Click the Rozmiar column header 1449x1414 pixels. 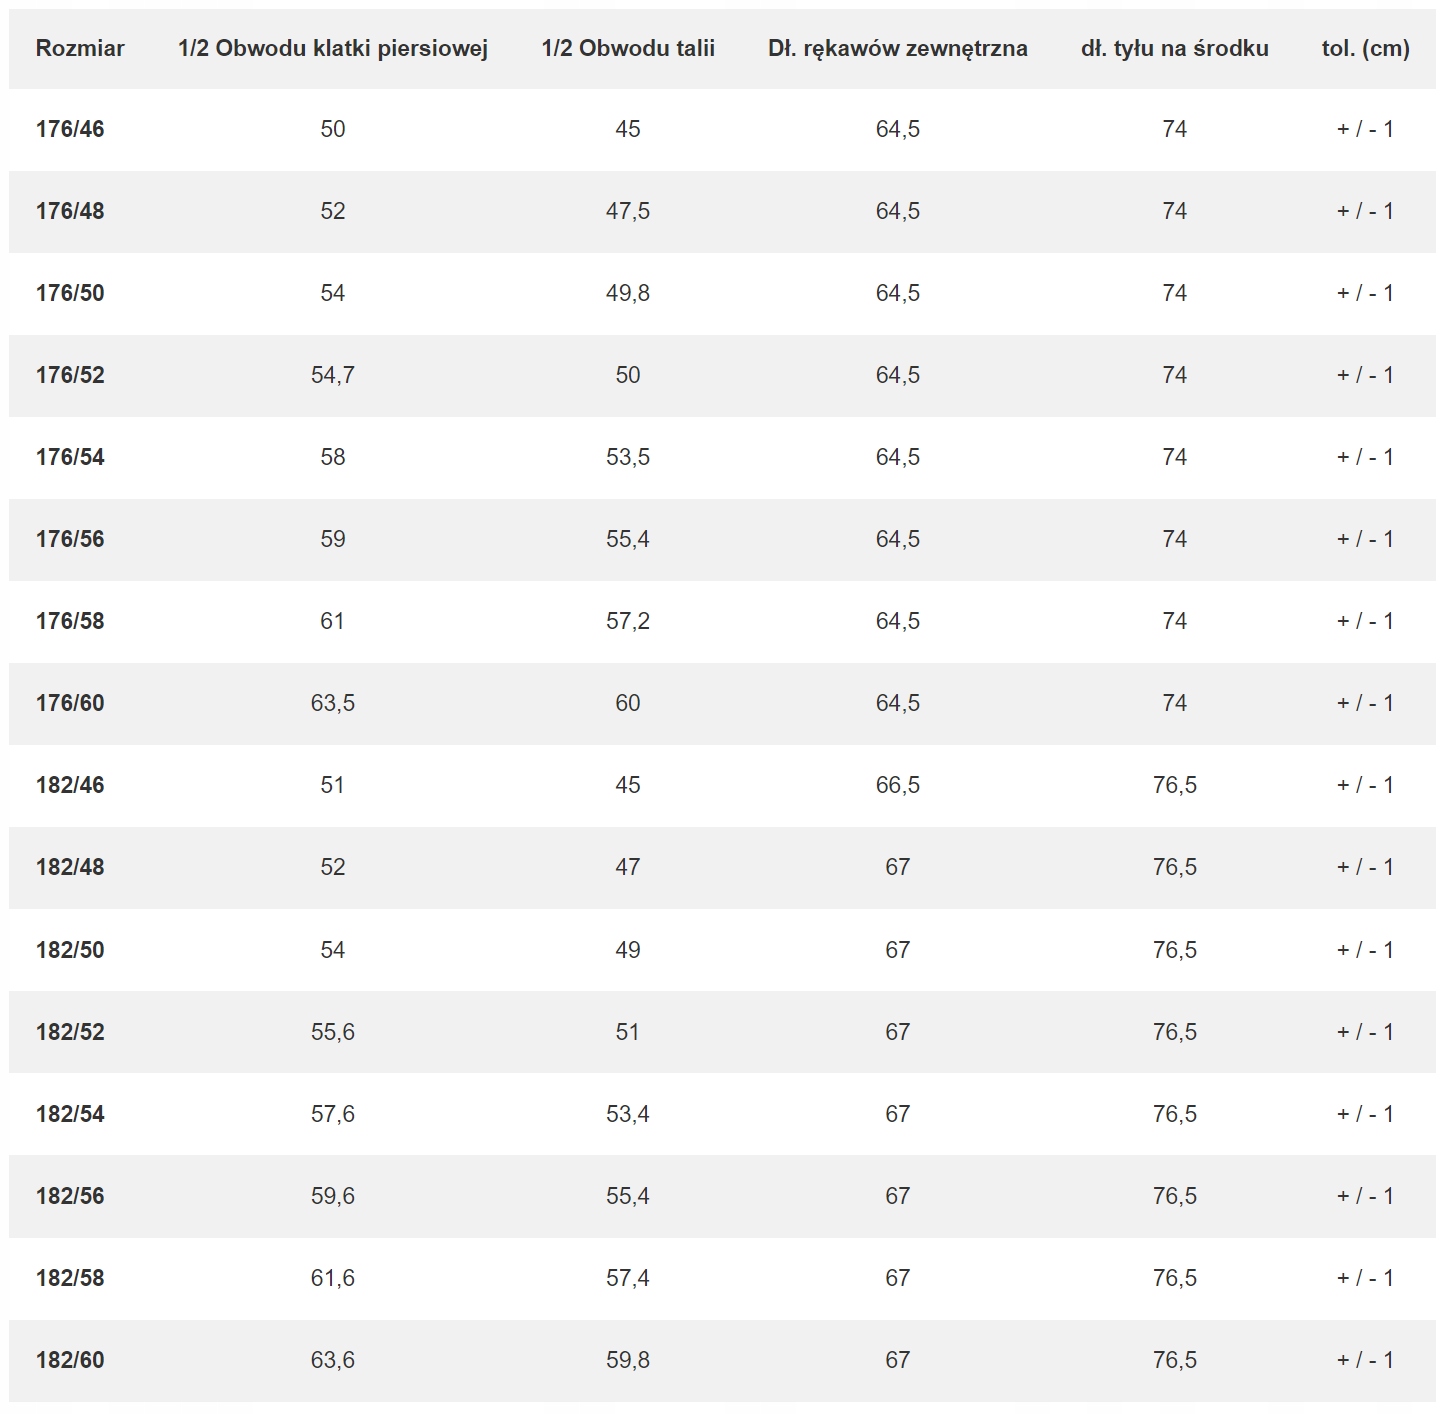tap(80, 48)
